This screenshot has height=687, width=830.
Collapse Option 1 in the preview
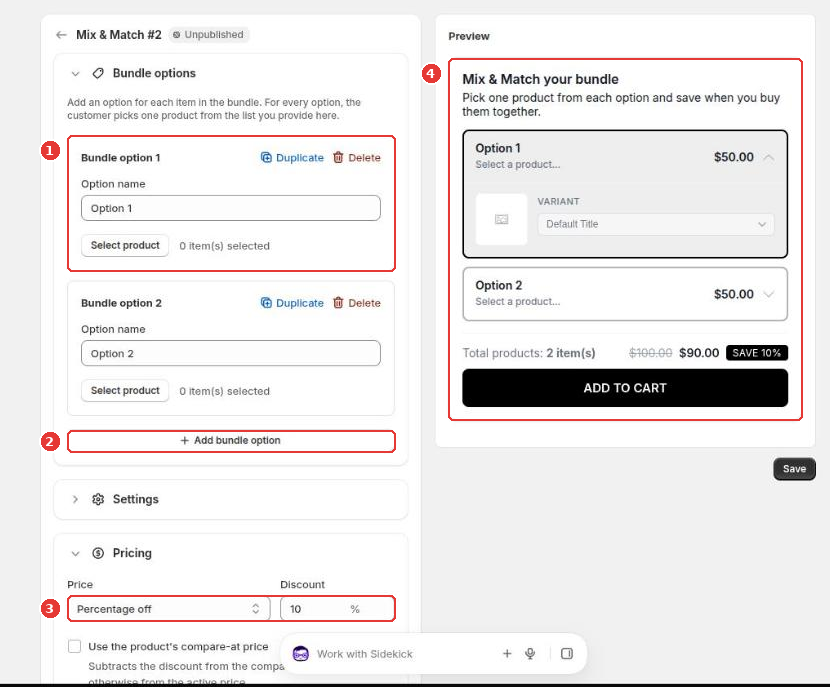click(x=769, y=157)
